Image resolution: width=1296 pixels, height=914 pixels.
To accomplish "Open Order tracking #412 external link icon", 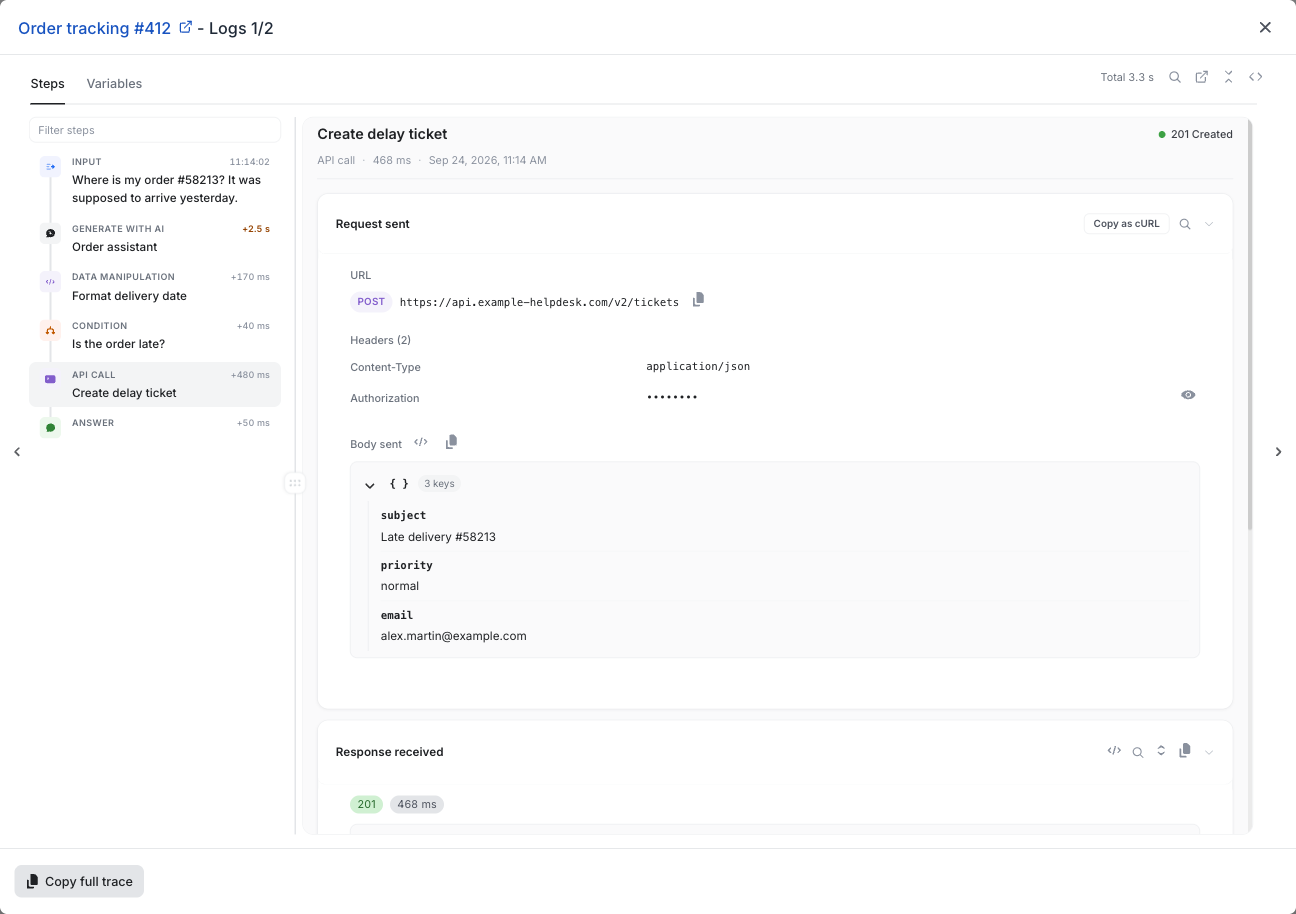I will coord(185,28).
